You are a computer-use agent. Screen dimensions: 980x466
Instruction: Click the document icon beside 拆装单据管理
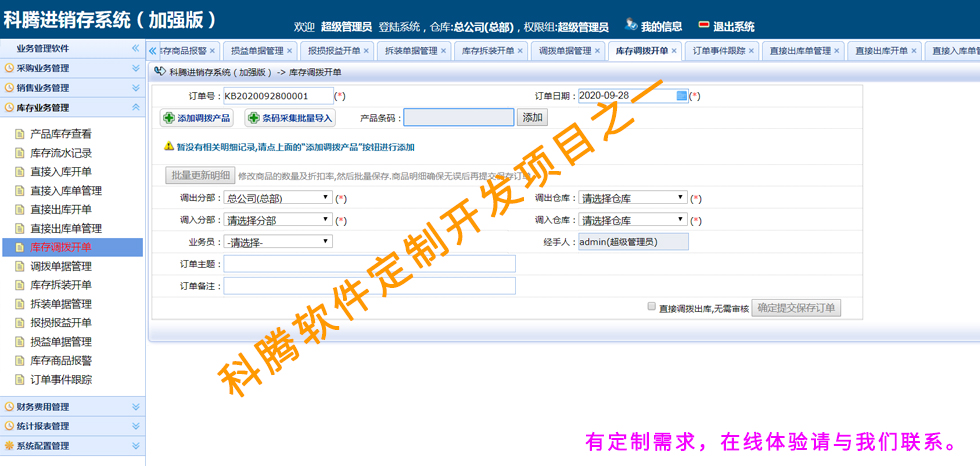tap(19, 304)
